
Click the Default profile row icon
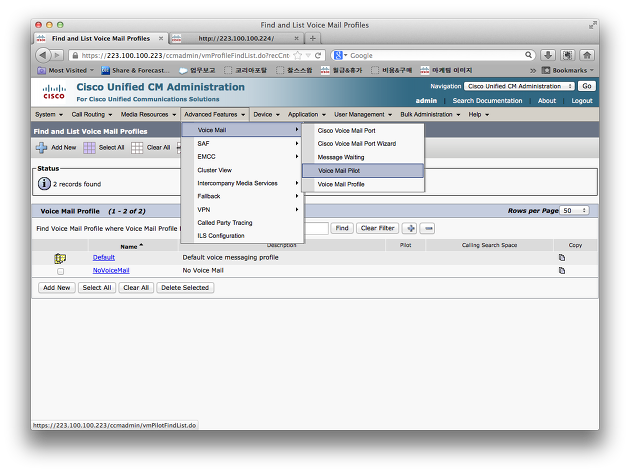point(60,258)
